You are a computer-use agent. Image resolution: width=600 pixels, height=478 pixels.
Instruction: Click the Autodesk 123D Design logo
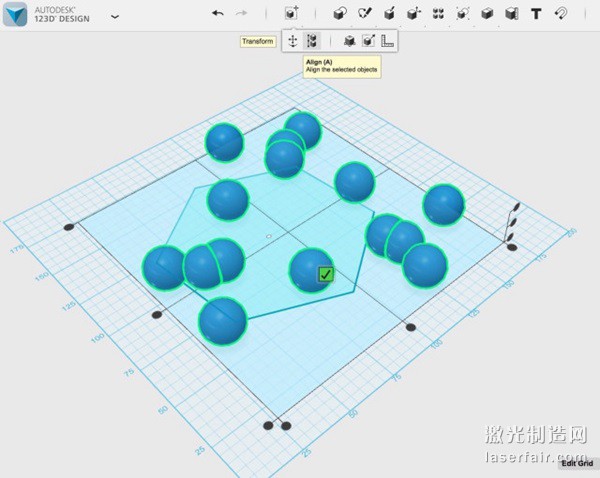[x=16, y=15]
